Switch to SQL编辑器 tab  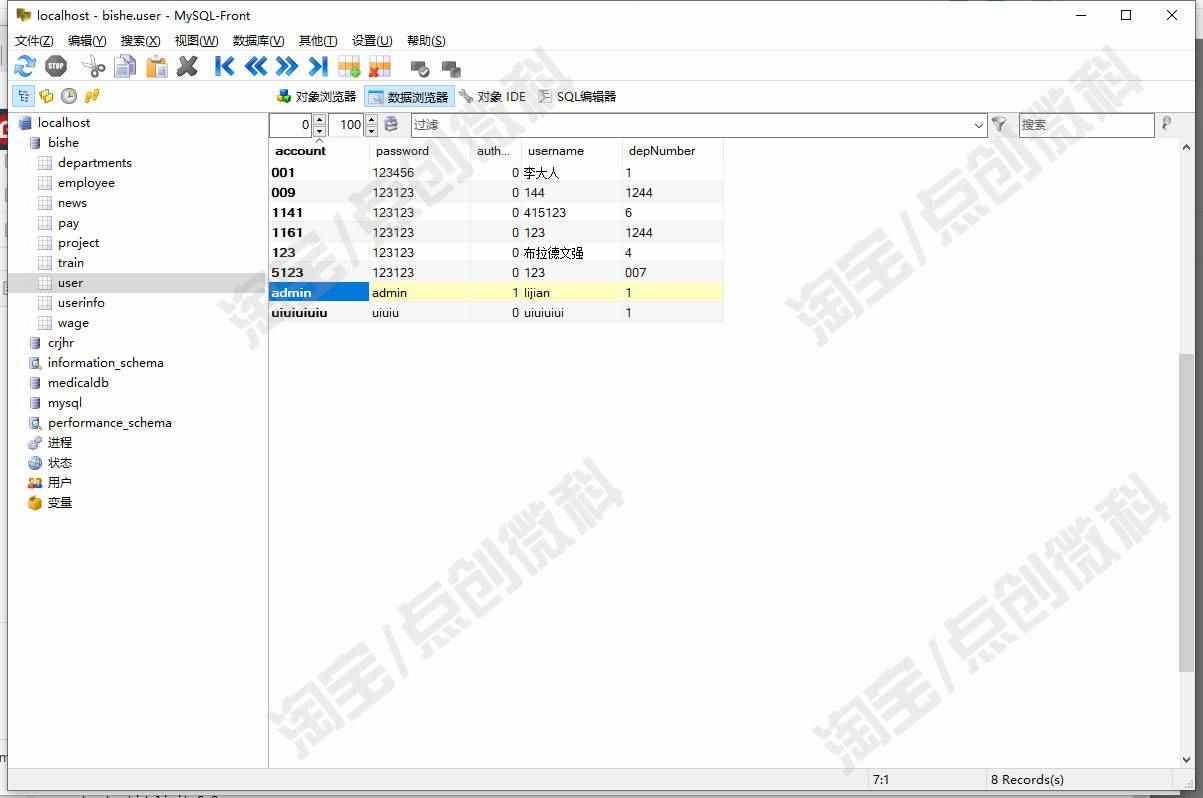pyautogui.click(x=577, y=97)
